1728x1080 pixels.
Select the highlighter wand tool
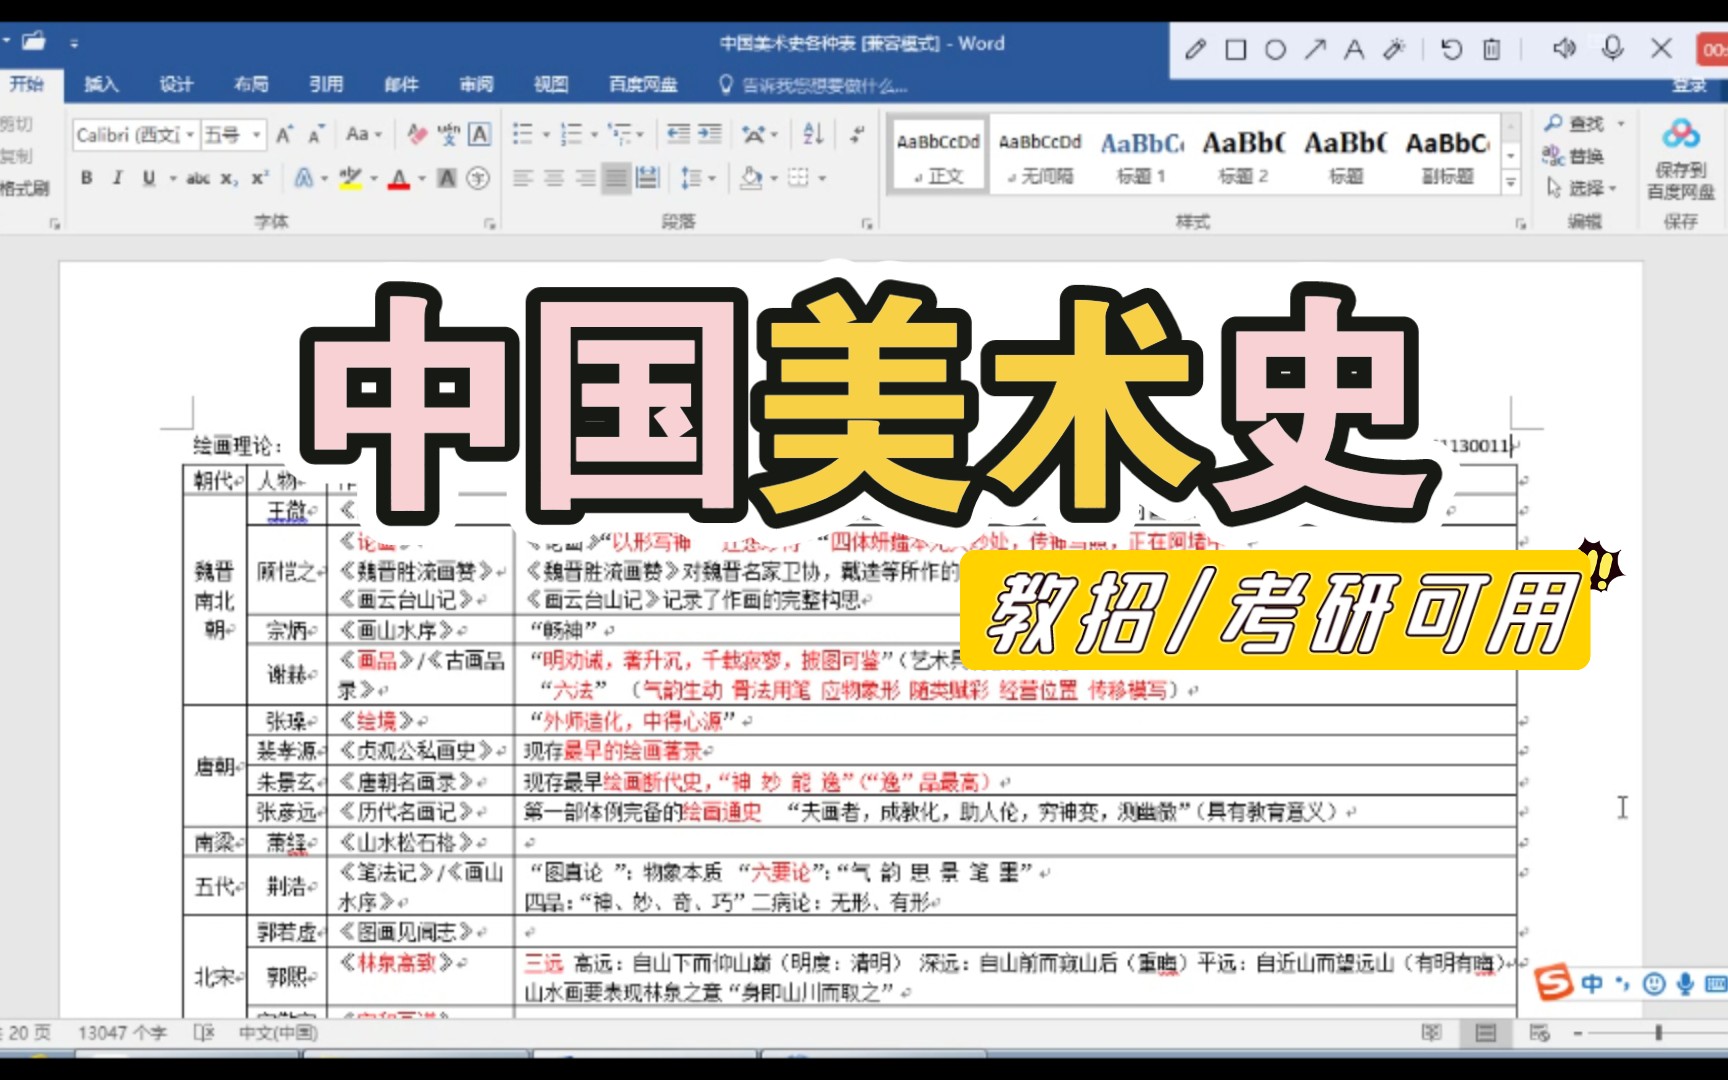(1394, 49)
